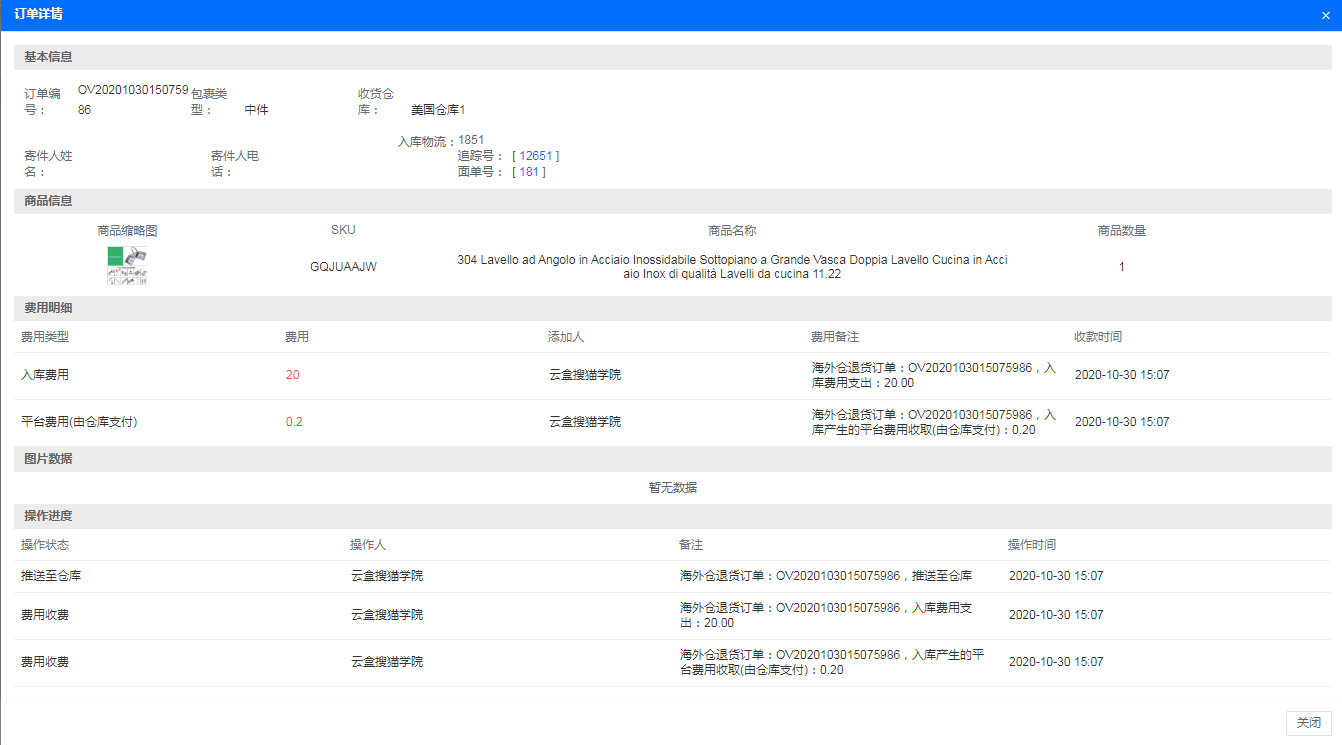Click the 操作进度 section header

[48, 516]
